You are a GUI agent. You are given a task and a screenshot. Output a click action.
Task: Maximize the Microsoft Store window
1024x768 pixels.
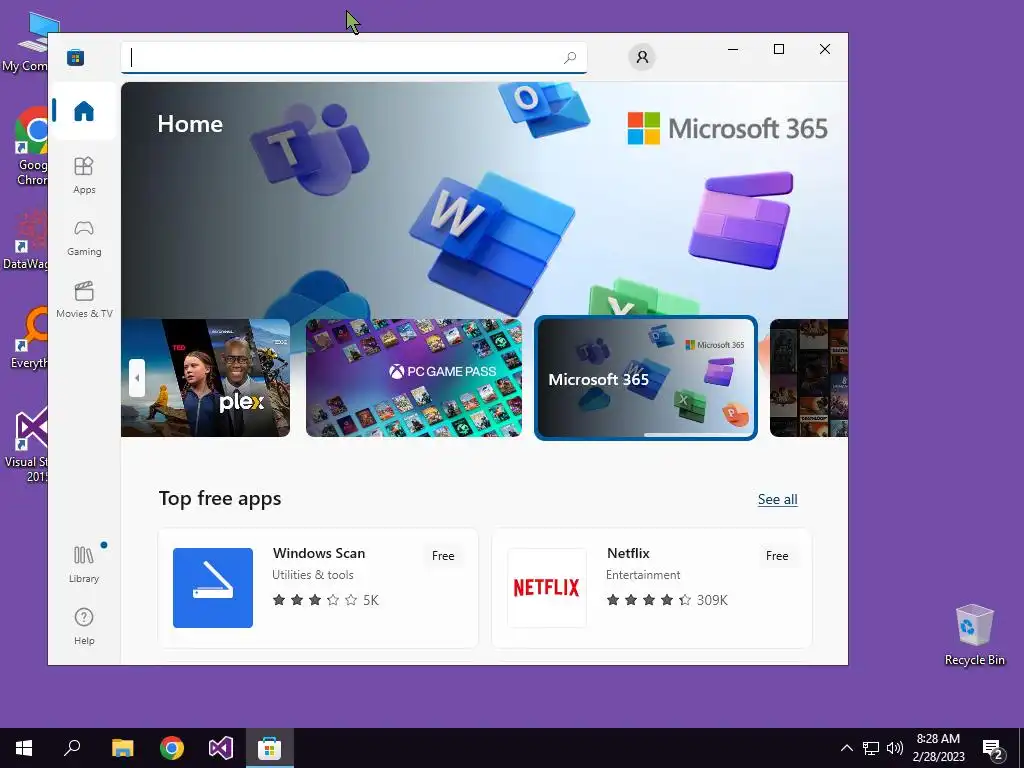click(778, 49)
